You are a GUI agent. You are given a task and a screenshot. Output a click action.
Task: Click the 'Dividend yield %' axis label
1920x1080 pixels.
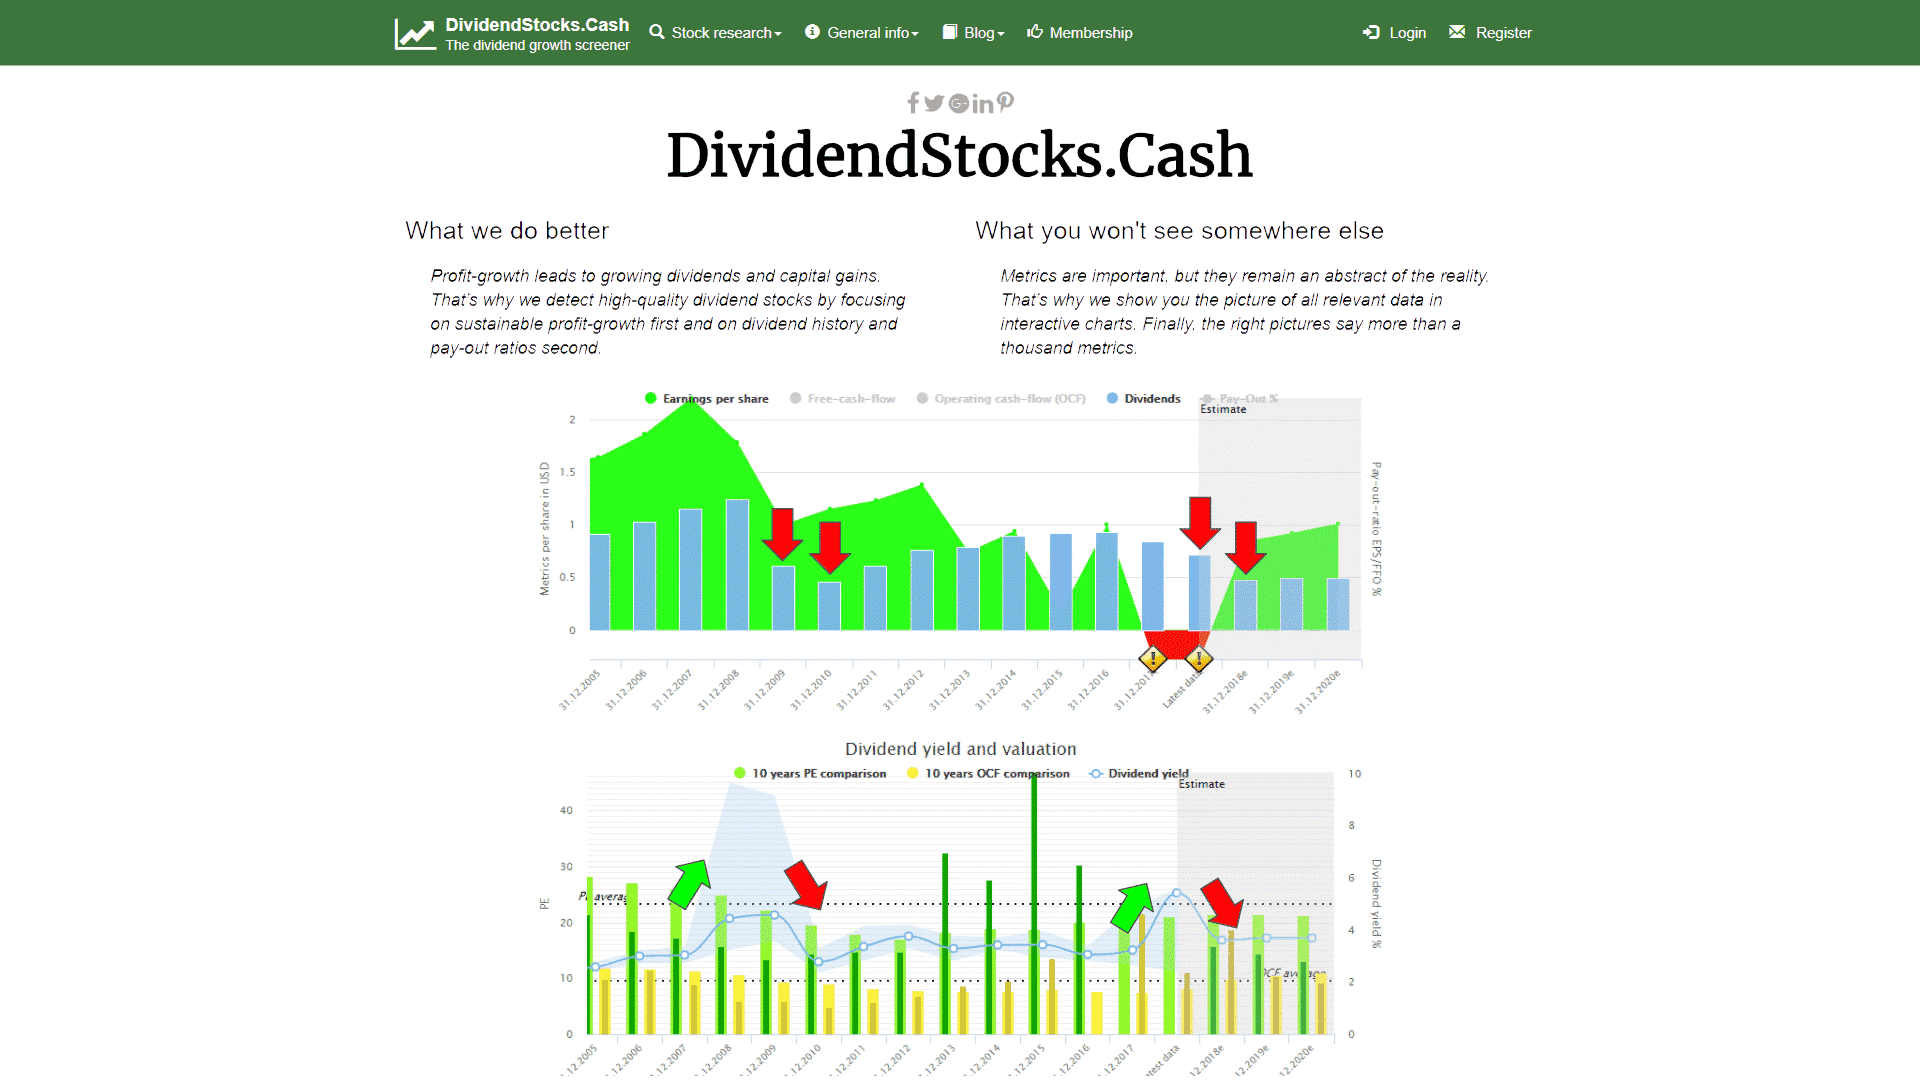(x=1376, y=904)
